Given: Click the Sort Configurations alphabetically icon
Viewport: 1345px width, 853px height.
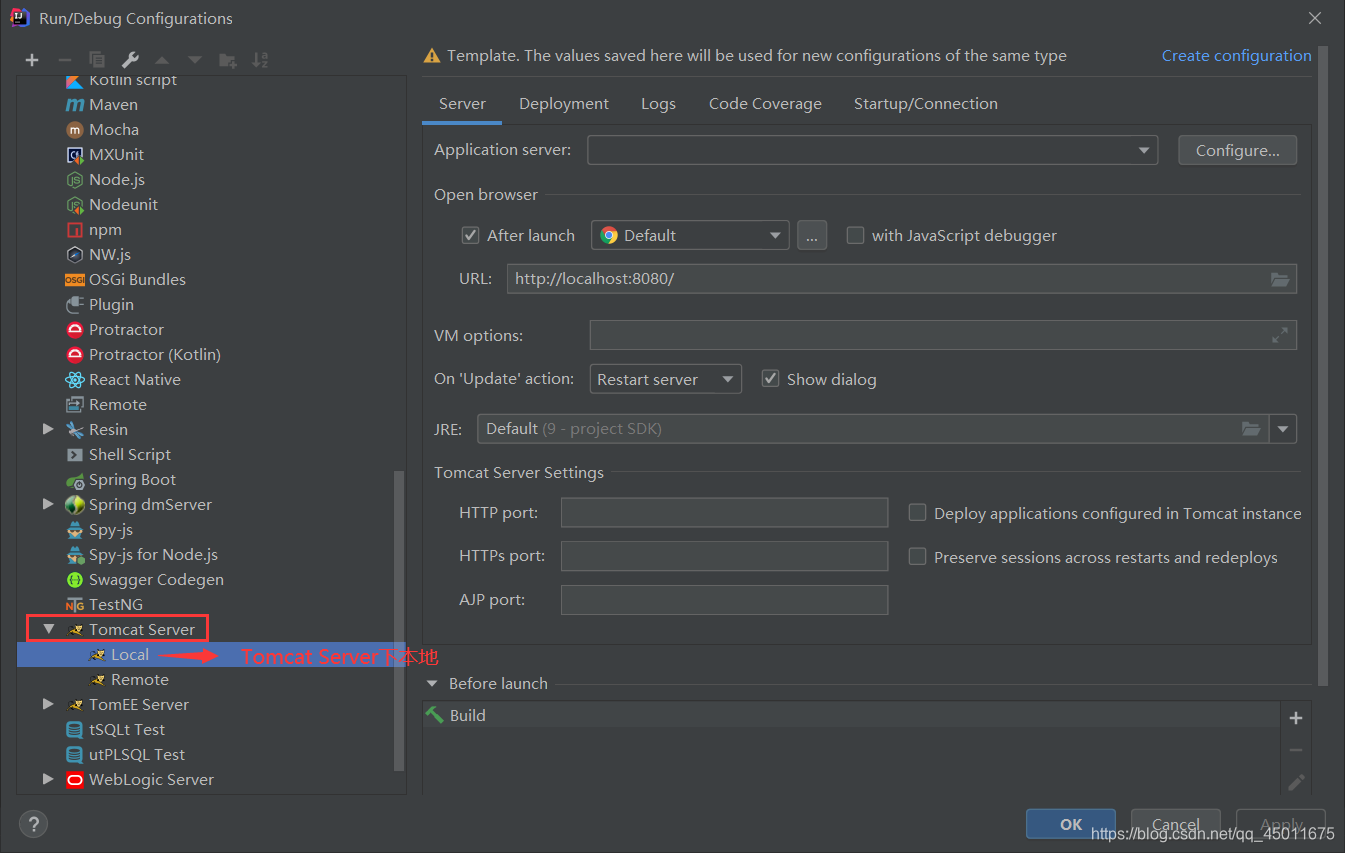Looking at the screenshot, I should 260,60.
